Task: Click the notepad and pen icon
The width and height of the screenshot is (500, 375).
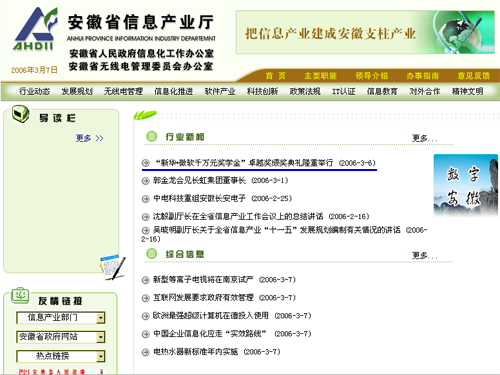Action: click(x=112, y=267)
